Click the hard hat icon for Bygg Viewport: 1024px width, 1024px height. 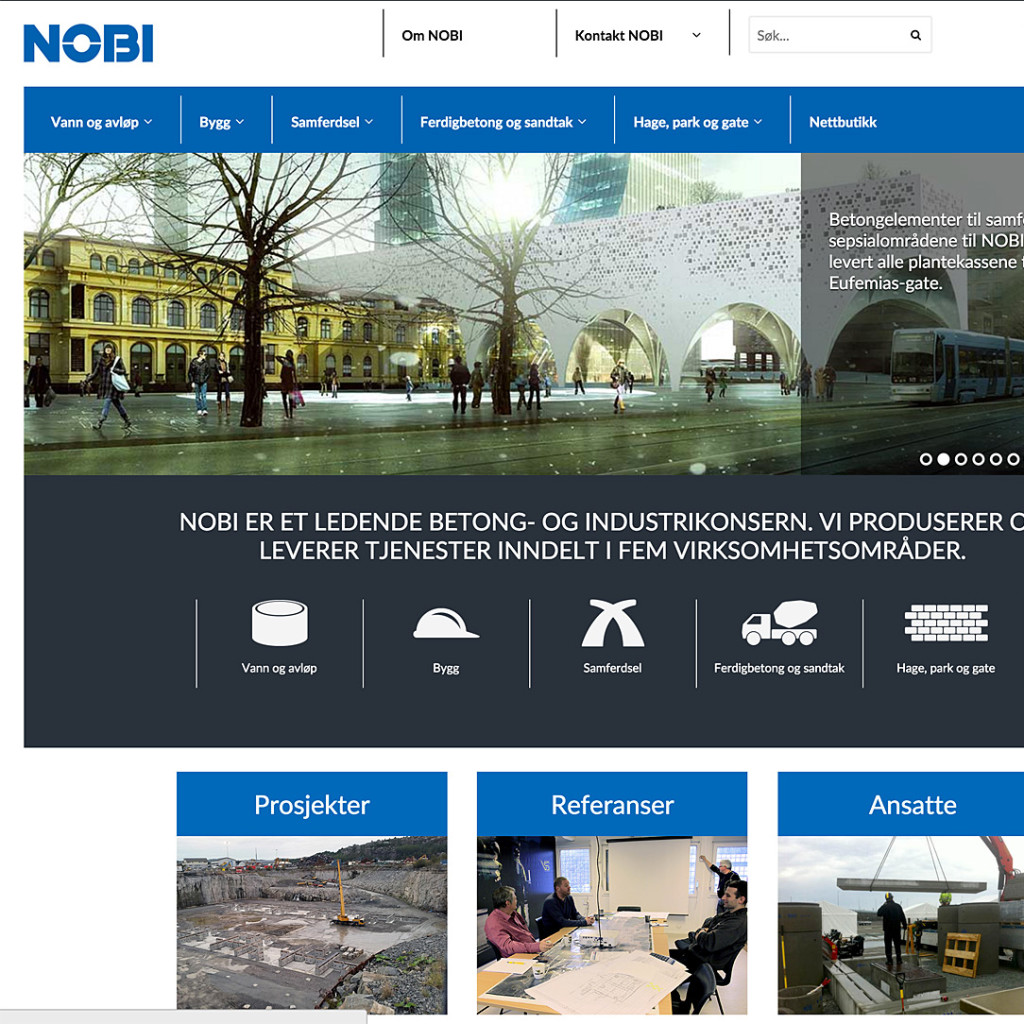(445, 624)
